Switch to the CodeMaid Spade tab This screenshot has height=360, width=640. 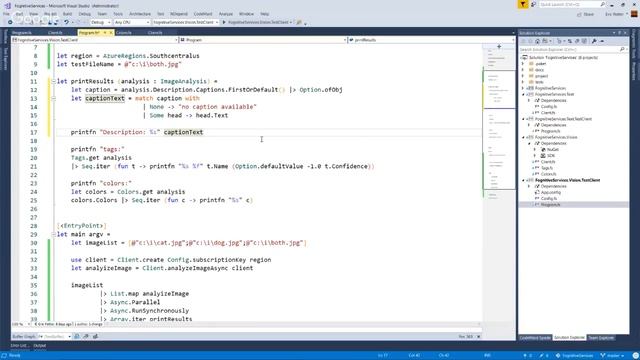tap(535, 338)
